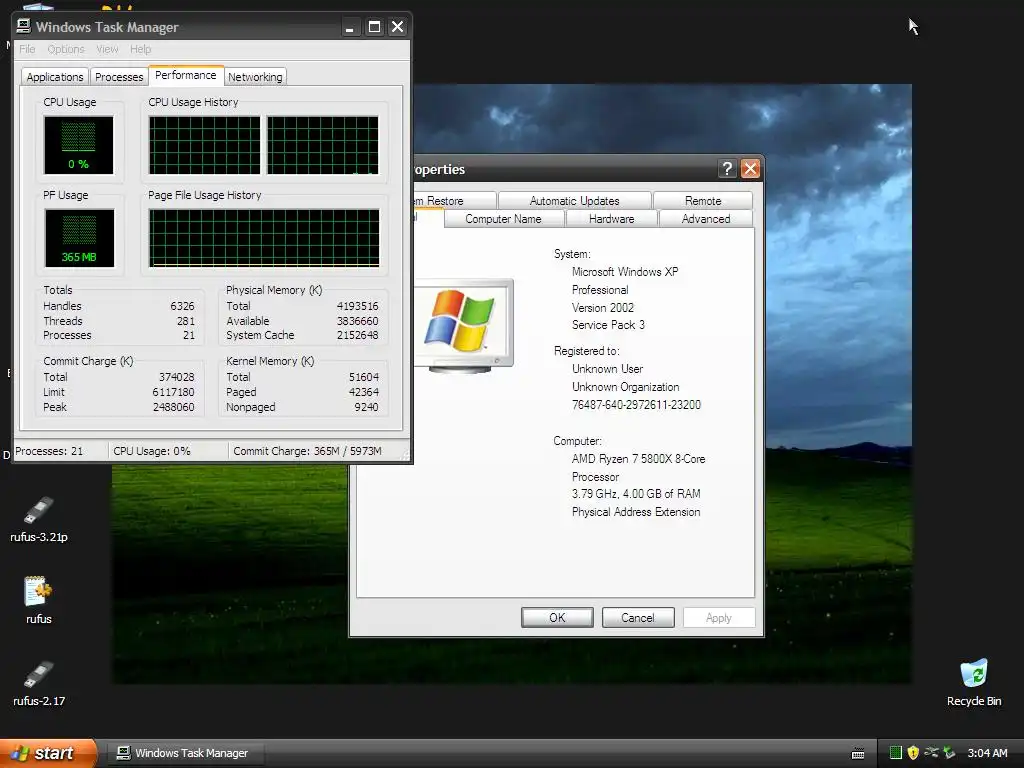
Task: Click the greyed Apply button
Action: point(718,617)
